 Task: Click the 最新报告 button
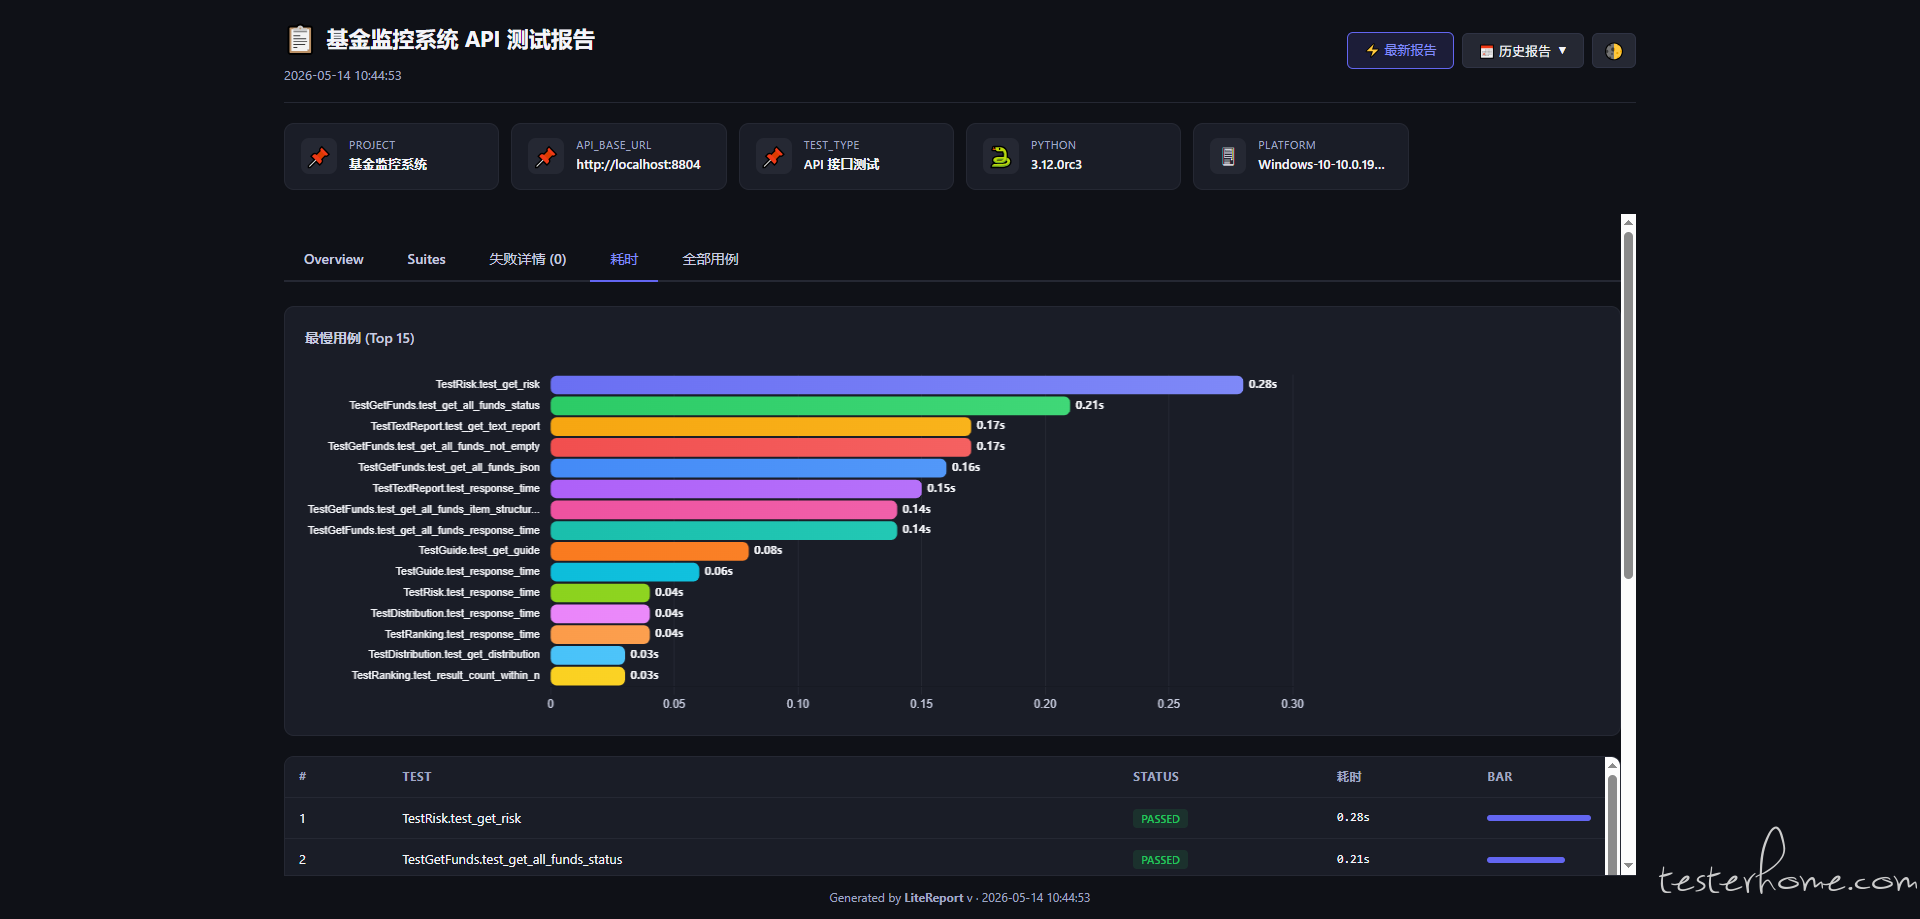click(x=1400, y=51)
